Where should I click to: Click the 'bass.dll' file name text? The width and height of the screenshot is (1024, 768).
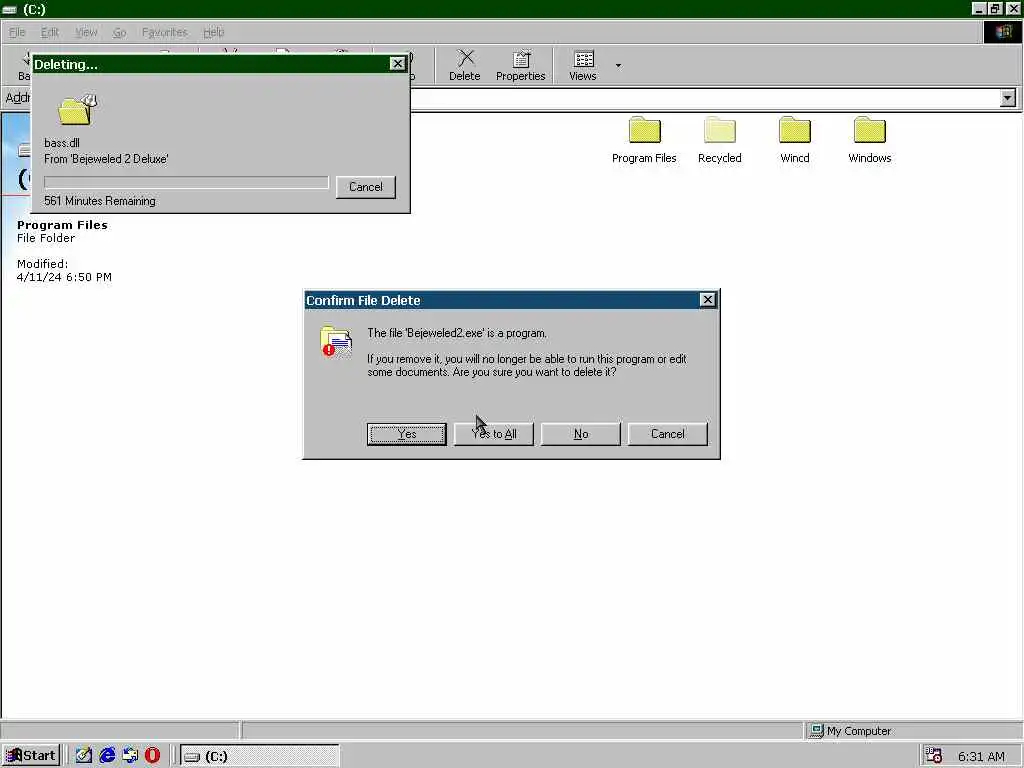point(62,142)
